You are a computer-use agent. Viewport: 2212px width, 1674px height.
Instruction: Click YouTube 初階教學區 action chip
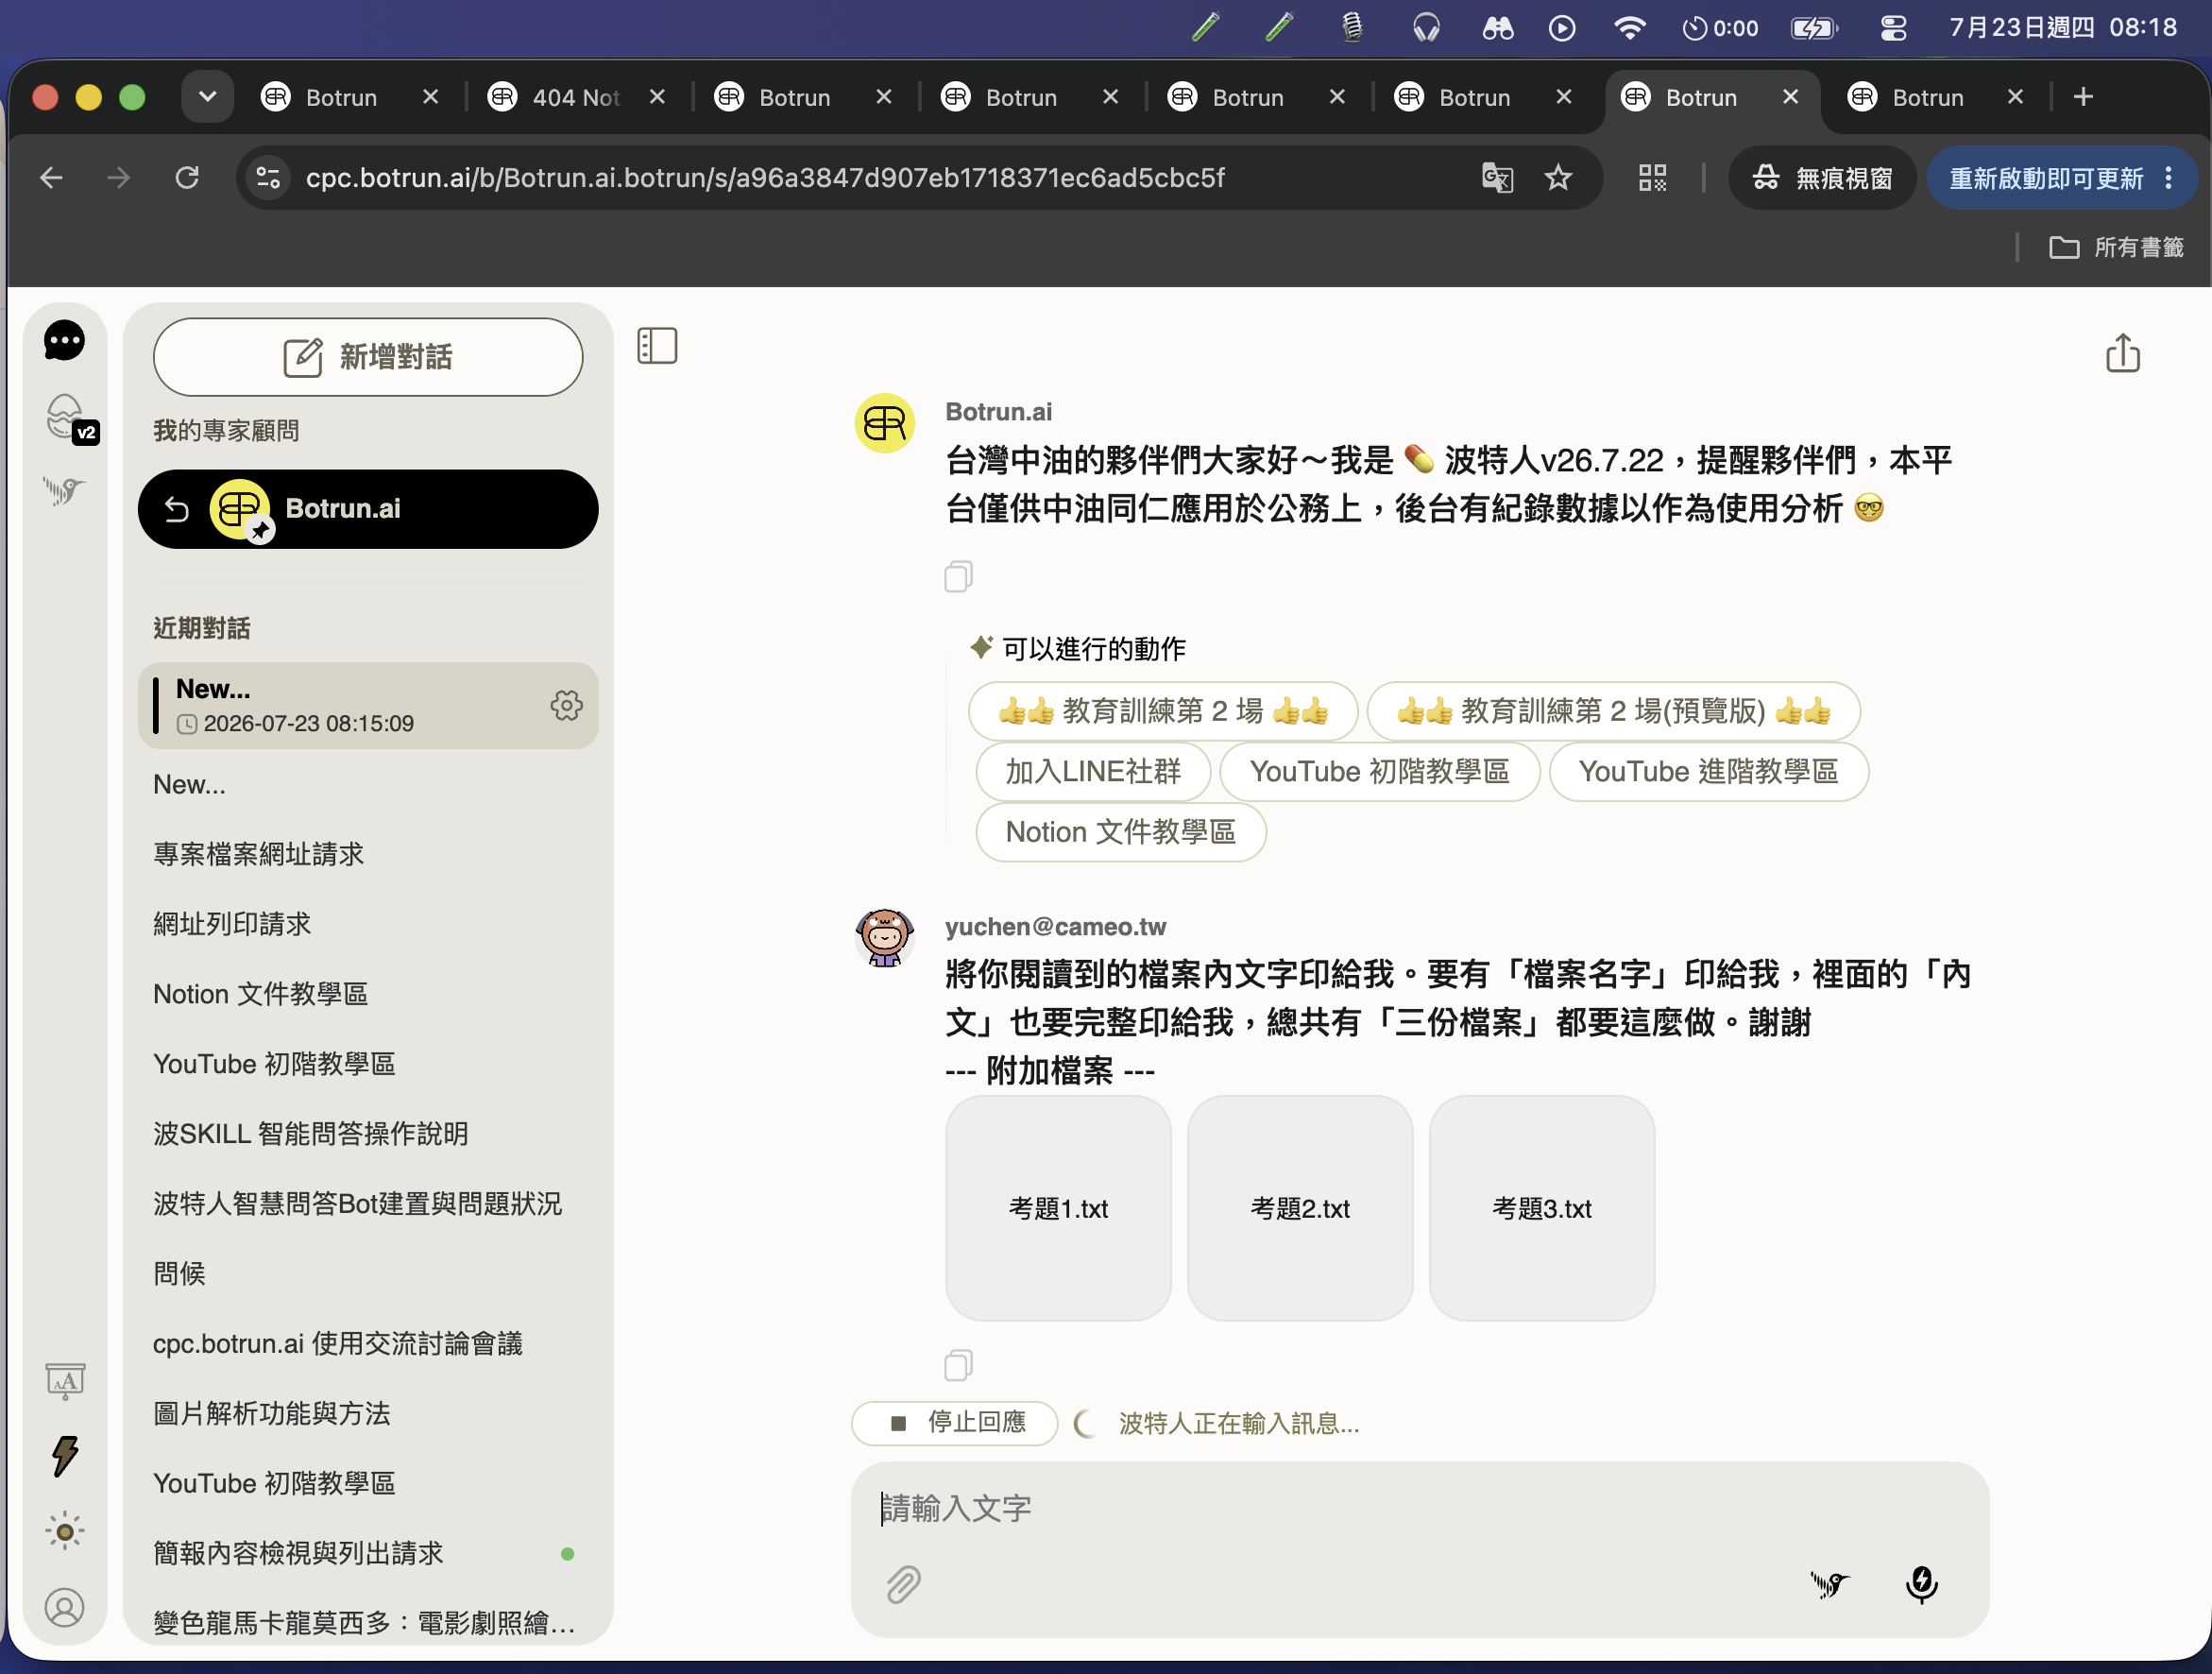1379,771
